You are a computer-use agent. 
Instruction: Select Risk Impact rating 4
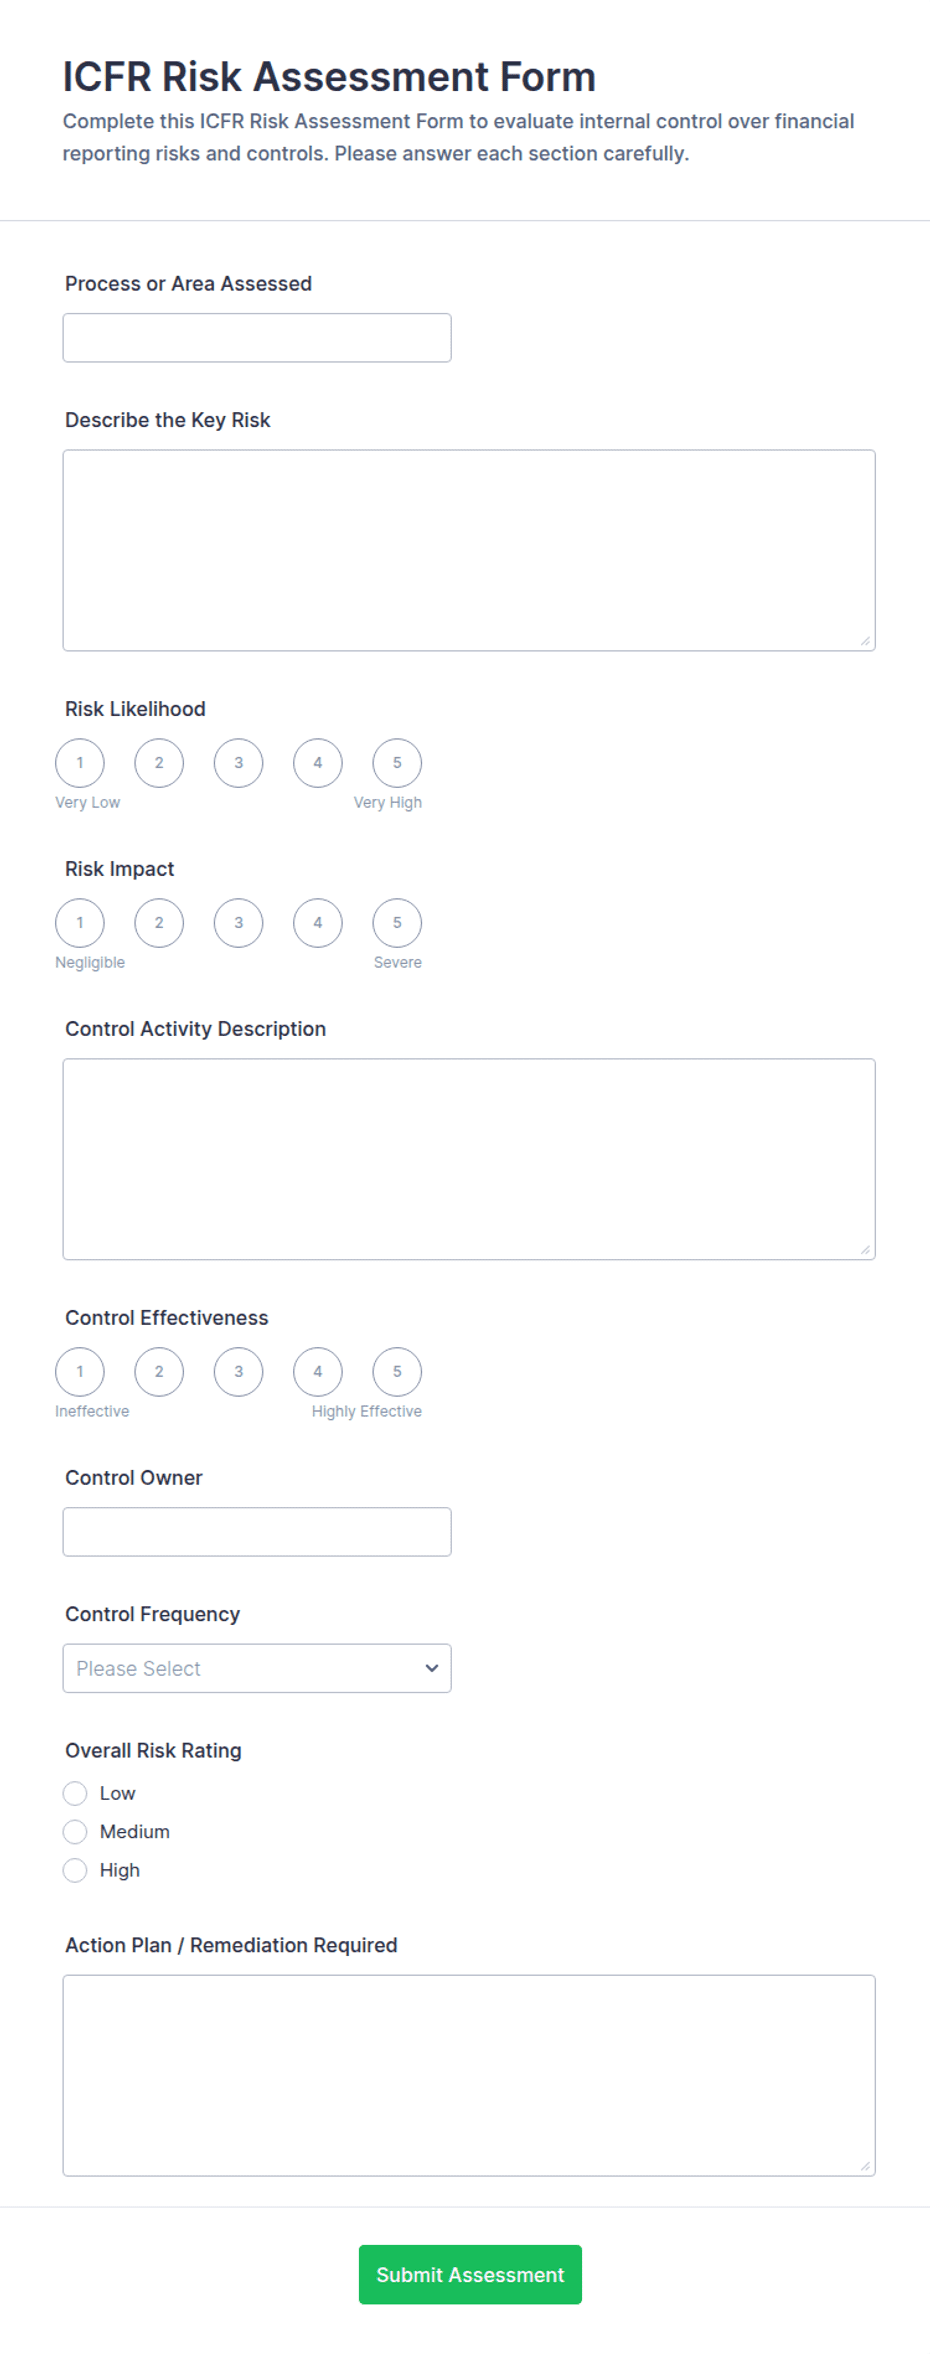point(318,923)
